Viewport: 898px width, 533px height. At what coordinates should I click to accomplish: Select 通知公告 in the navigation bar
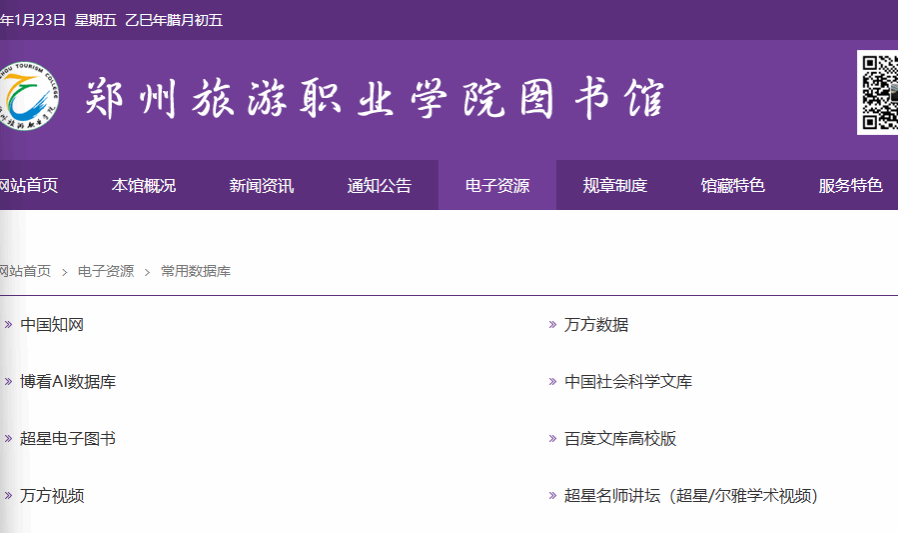point(379,185)
